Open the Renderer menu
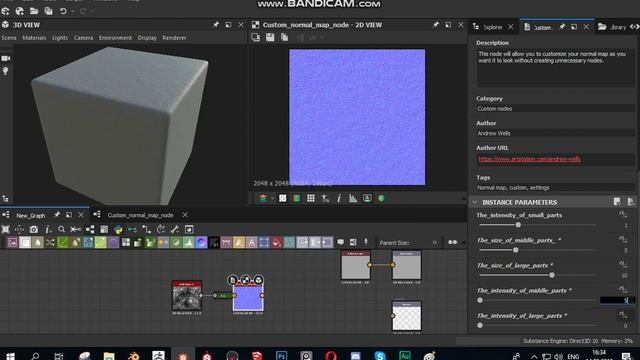 coord(174,38)
